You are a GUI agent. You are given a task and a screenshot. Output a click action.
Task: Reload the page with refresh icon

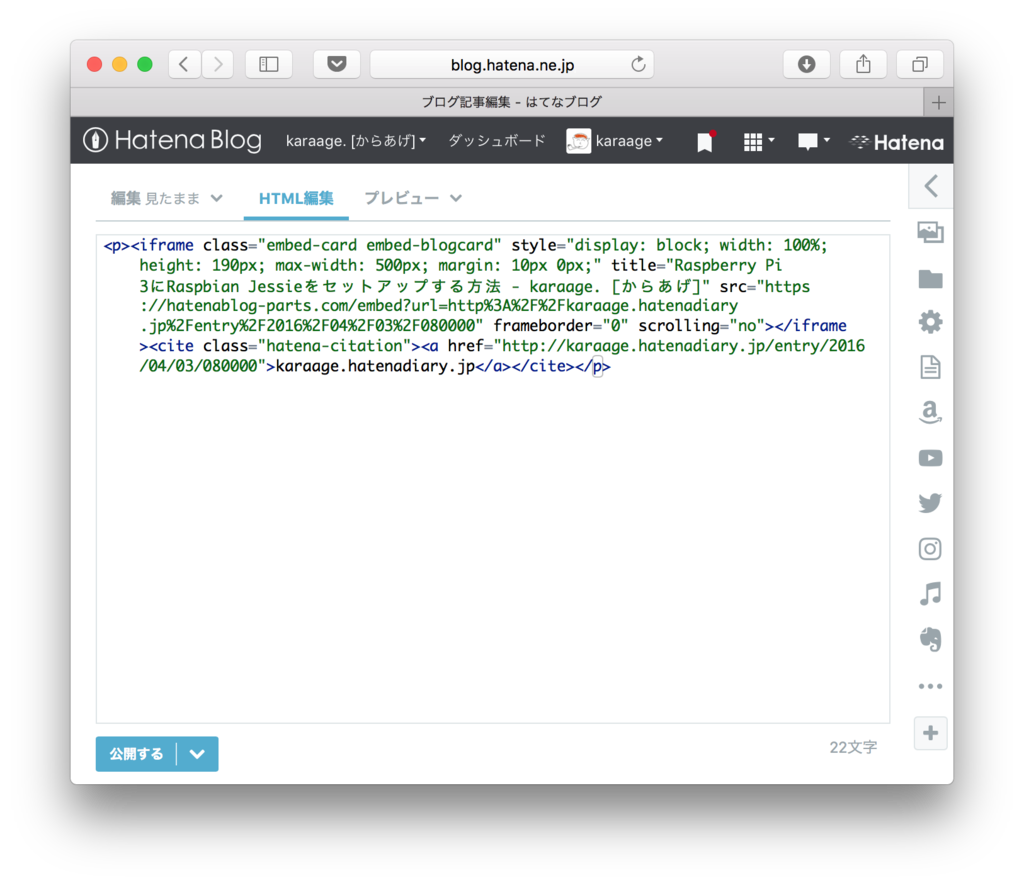point(638,64)
